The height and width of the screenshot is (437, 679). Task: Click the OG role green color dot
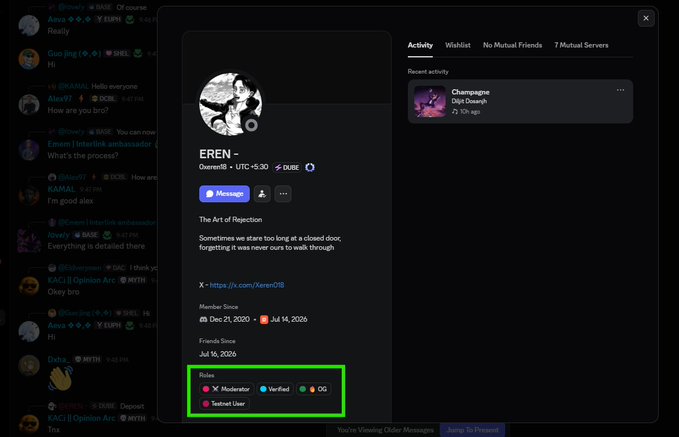(303, 389)
